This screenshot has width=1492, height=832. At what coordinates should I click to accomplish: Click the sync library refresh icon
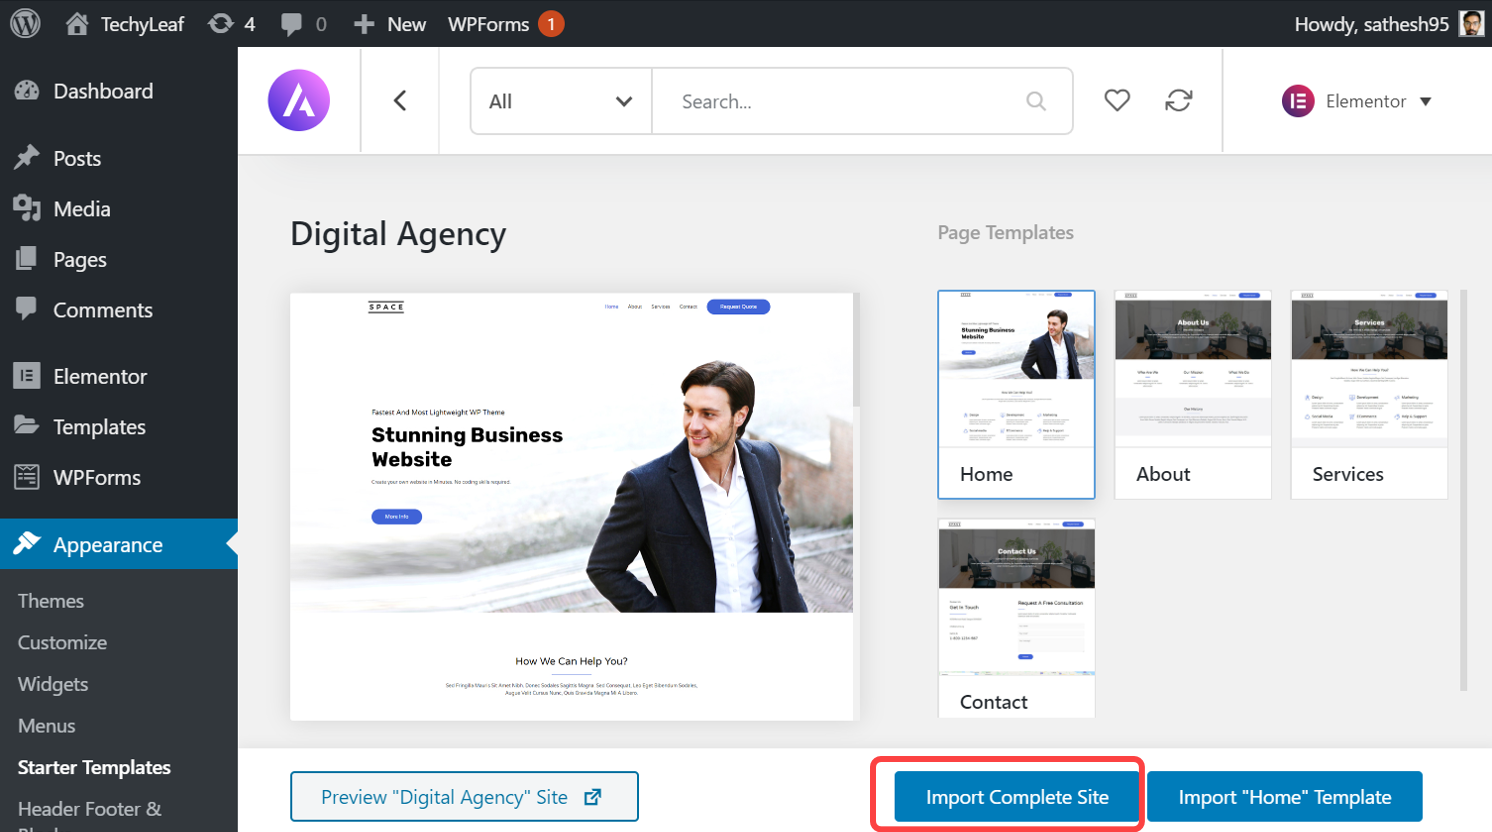1179,100
